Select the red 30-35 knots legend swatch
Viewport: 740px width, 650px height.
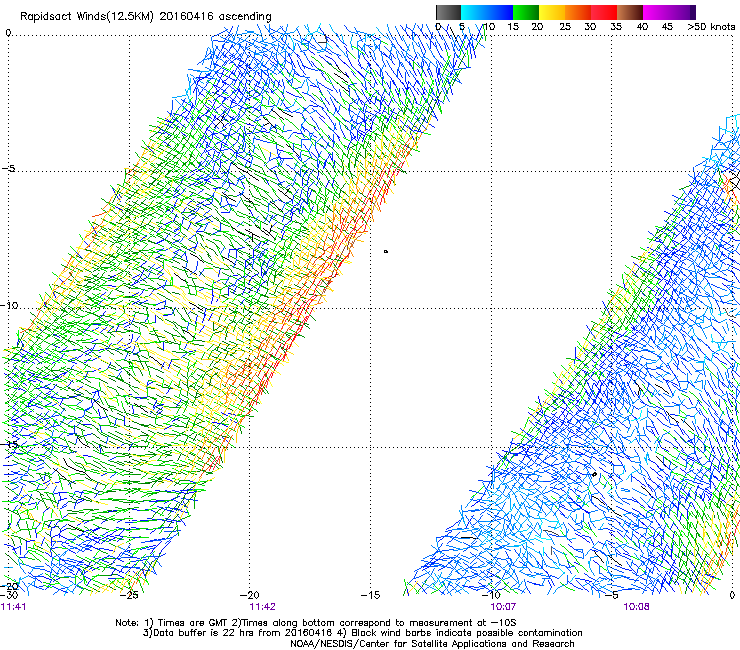click(604, 12)
